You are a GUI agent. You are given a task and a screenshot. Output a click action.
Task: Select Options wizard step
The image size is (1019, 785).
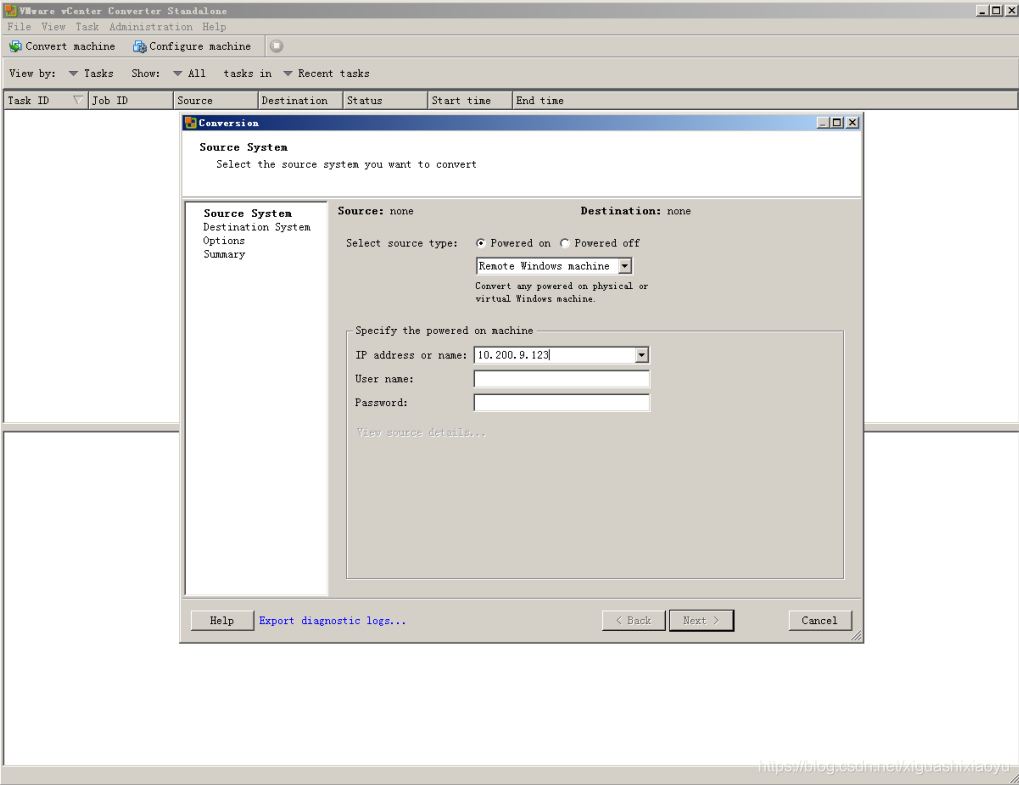tap(224, 240)
